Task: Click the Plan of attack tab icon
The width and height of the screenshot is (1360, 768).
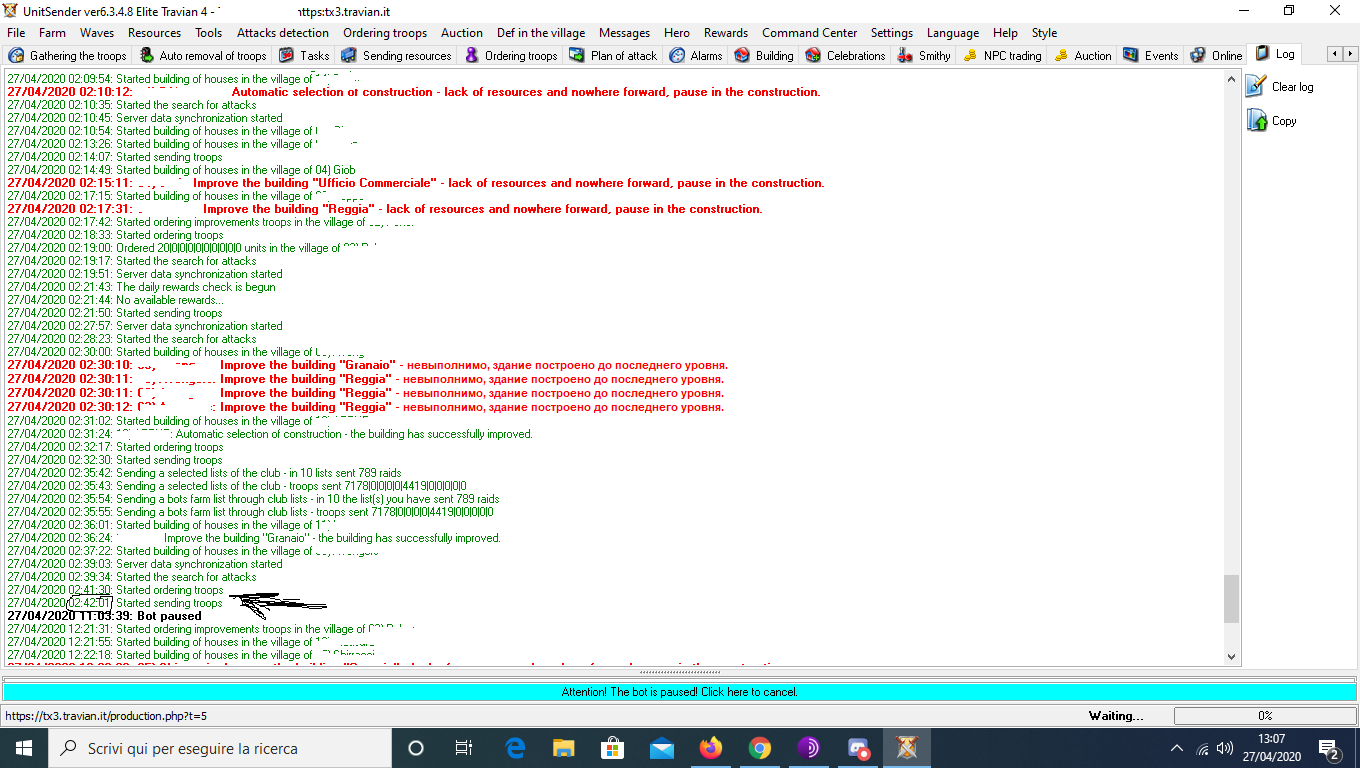Action: tap(577, 56)
